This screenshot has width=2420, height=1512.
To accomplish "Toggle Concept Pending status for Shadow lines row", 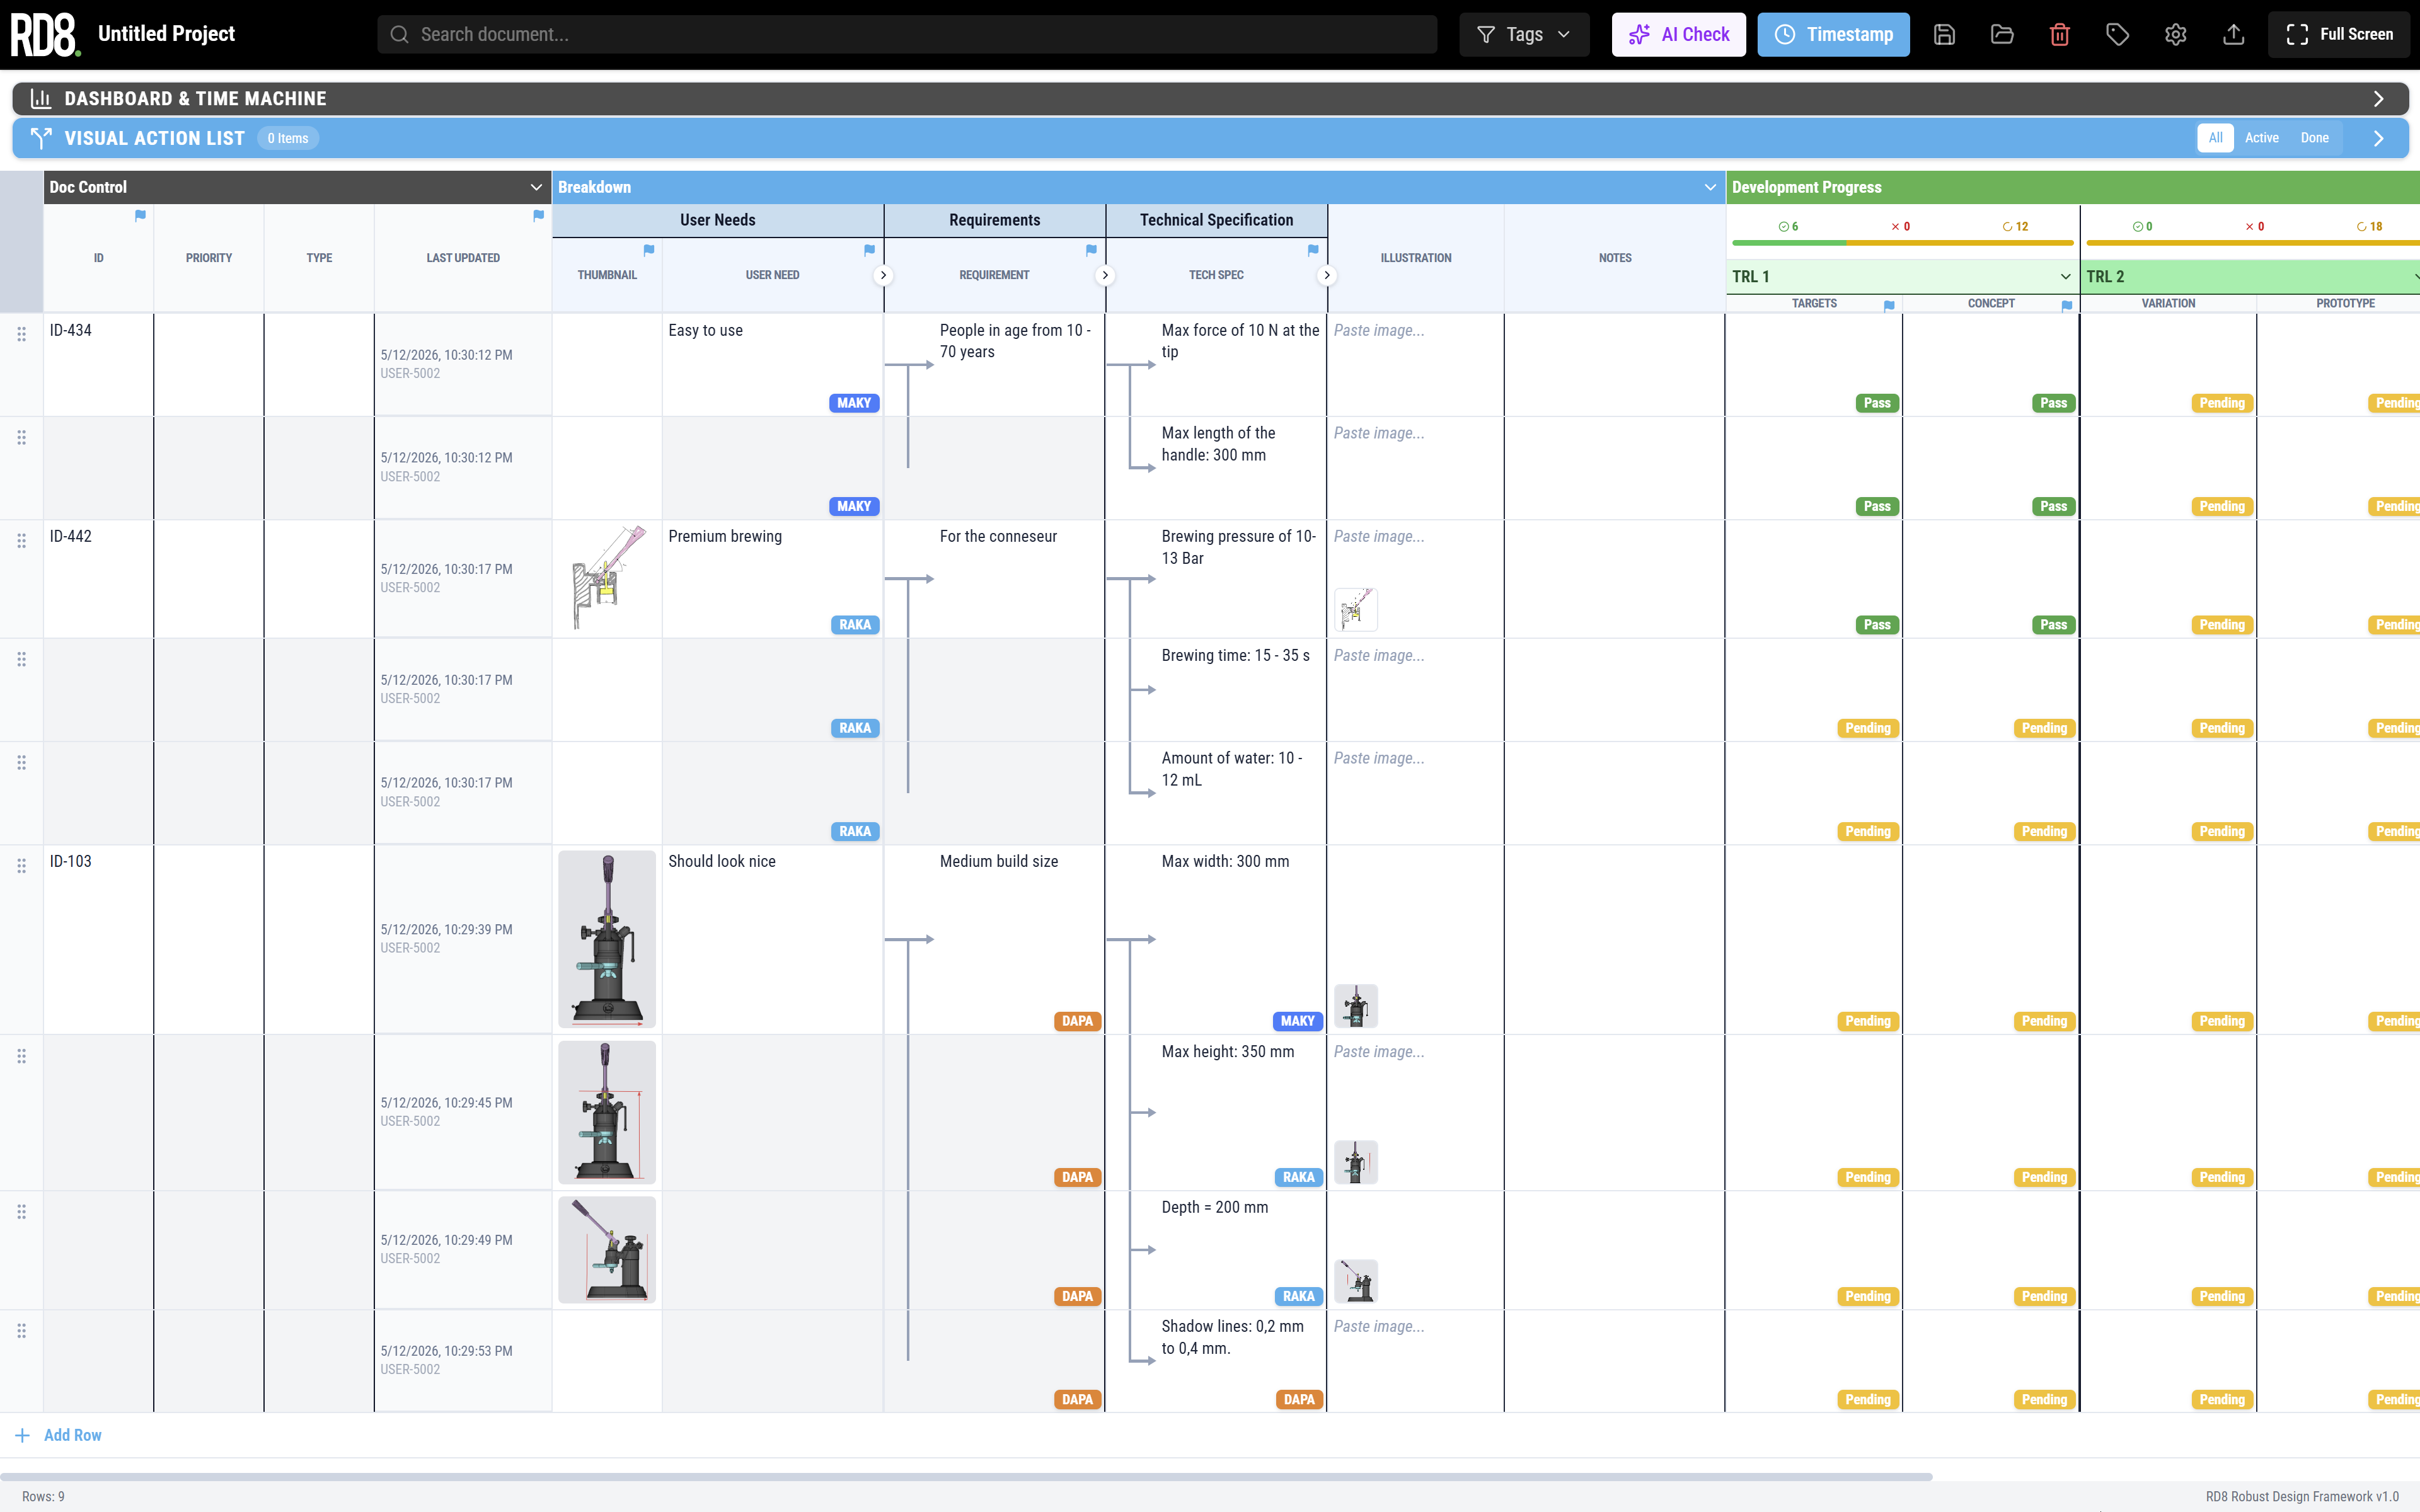I will coord(2044,1400).
